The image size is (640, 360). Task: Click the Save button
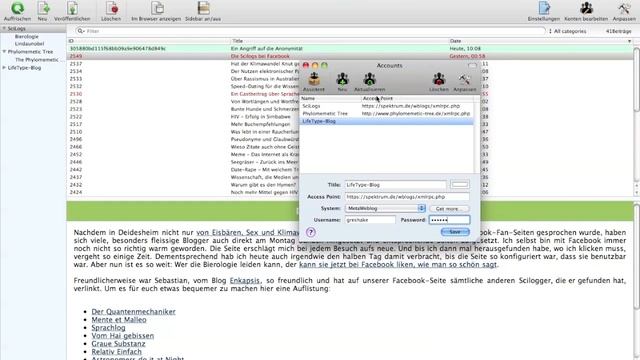click(x=455, y=232)
